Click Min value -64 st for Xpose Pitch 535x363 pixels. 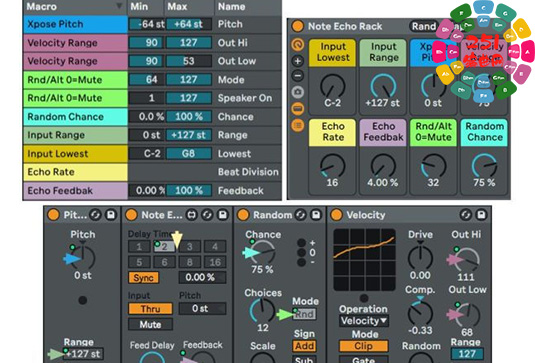pos(147,24)
